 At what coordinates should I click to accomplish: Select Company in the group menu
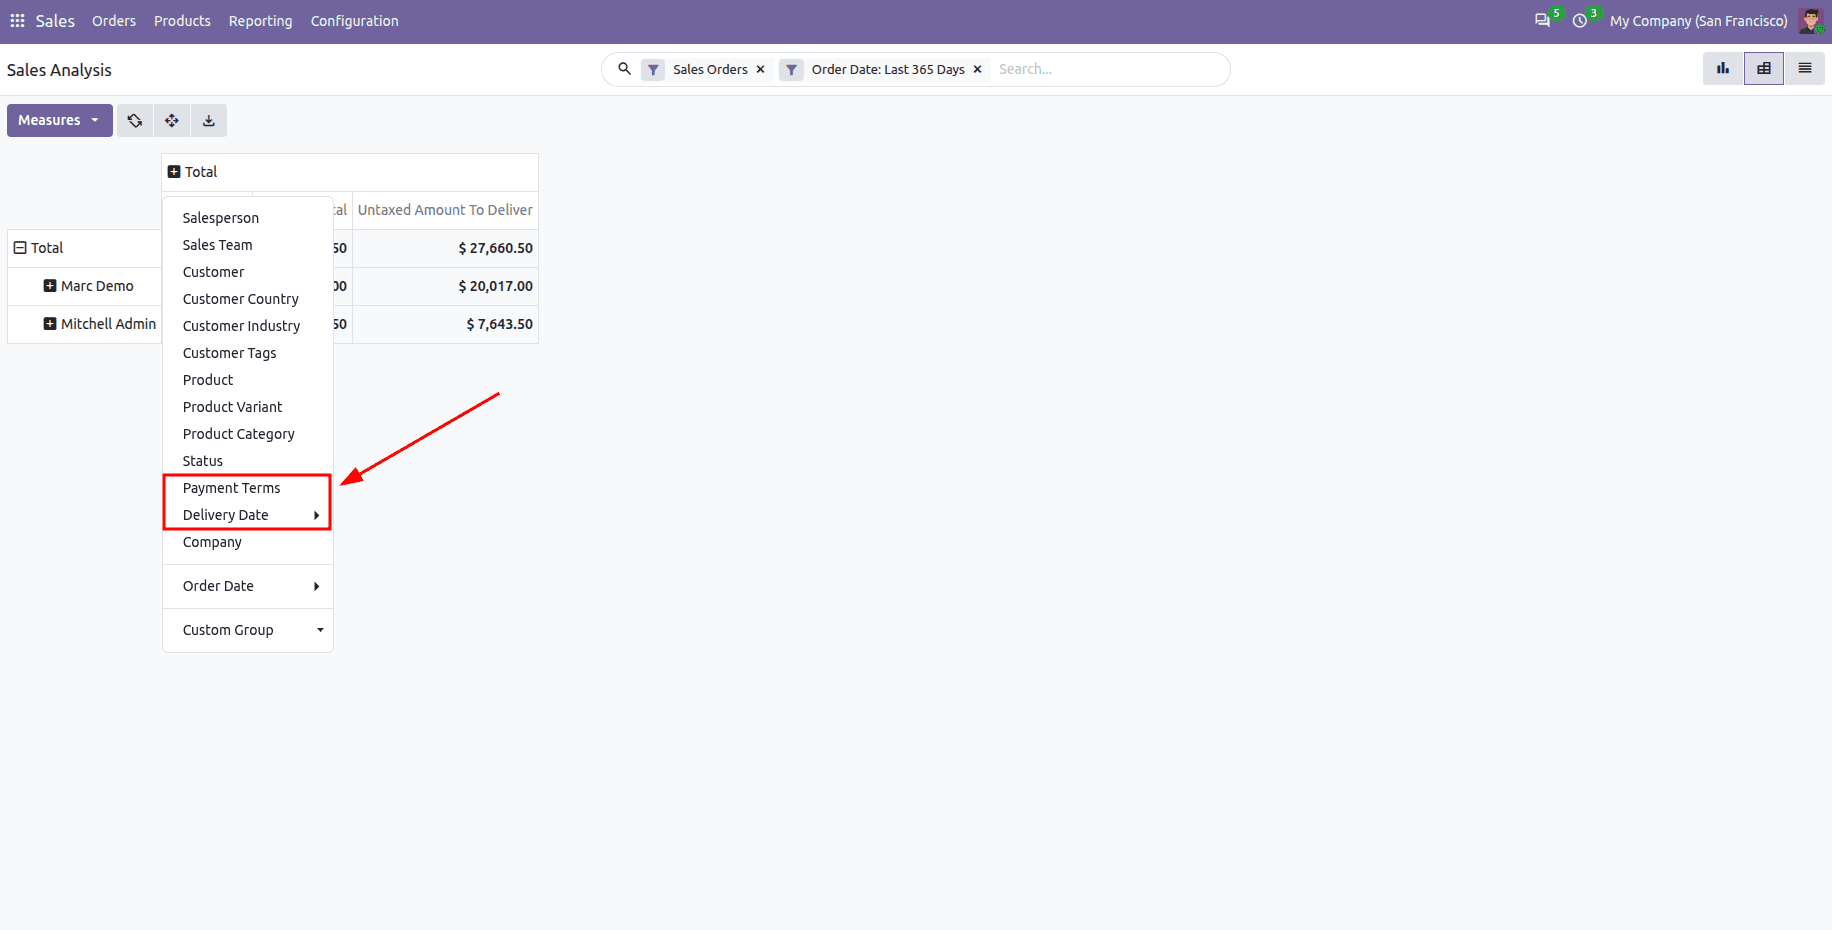248,542
